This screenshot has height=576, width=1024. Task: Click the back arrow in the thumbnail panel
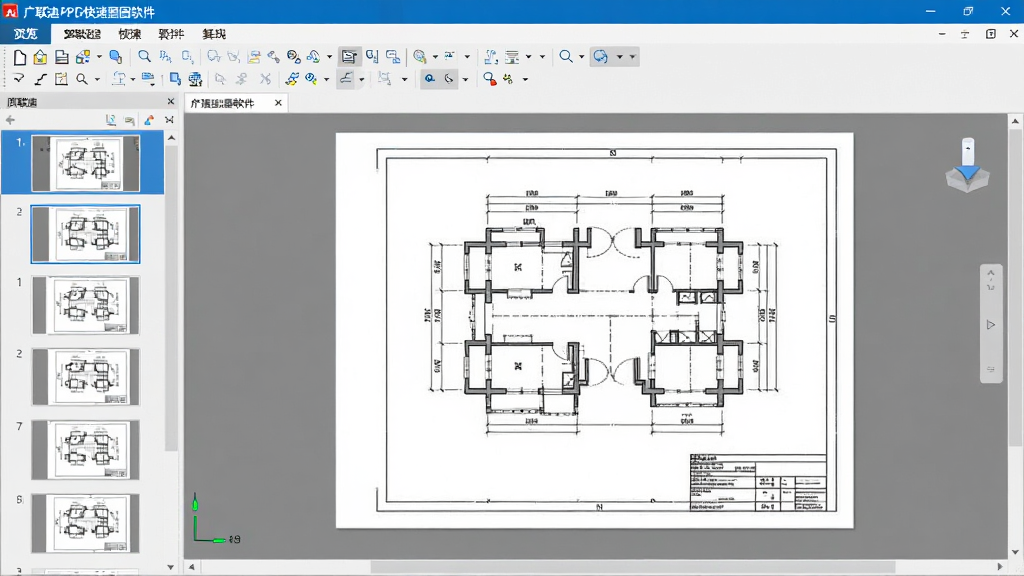[10, 120]
